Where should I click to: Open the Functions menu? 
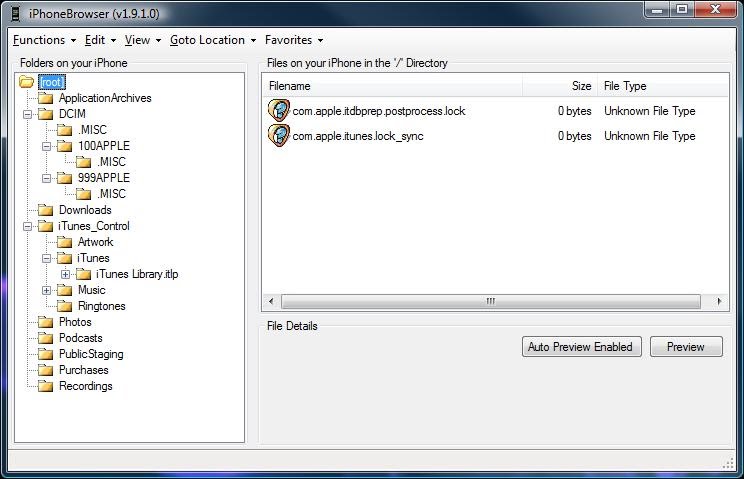[44, 40]
